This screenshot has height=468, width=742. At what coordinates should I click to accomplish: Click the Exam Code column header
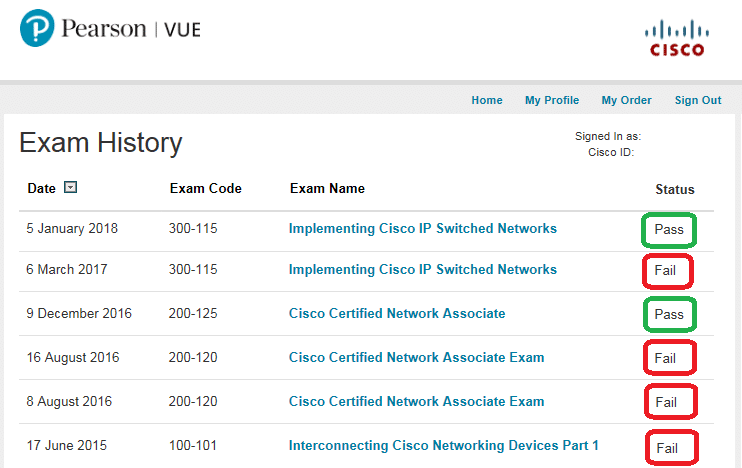(205, 188)
